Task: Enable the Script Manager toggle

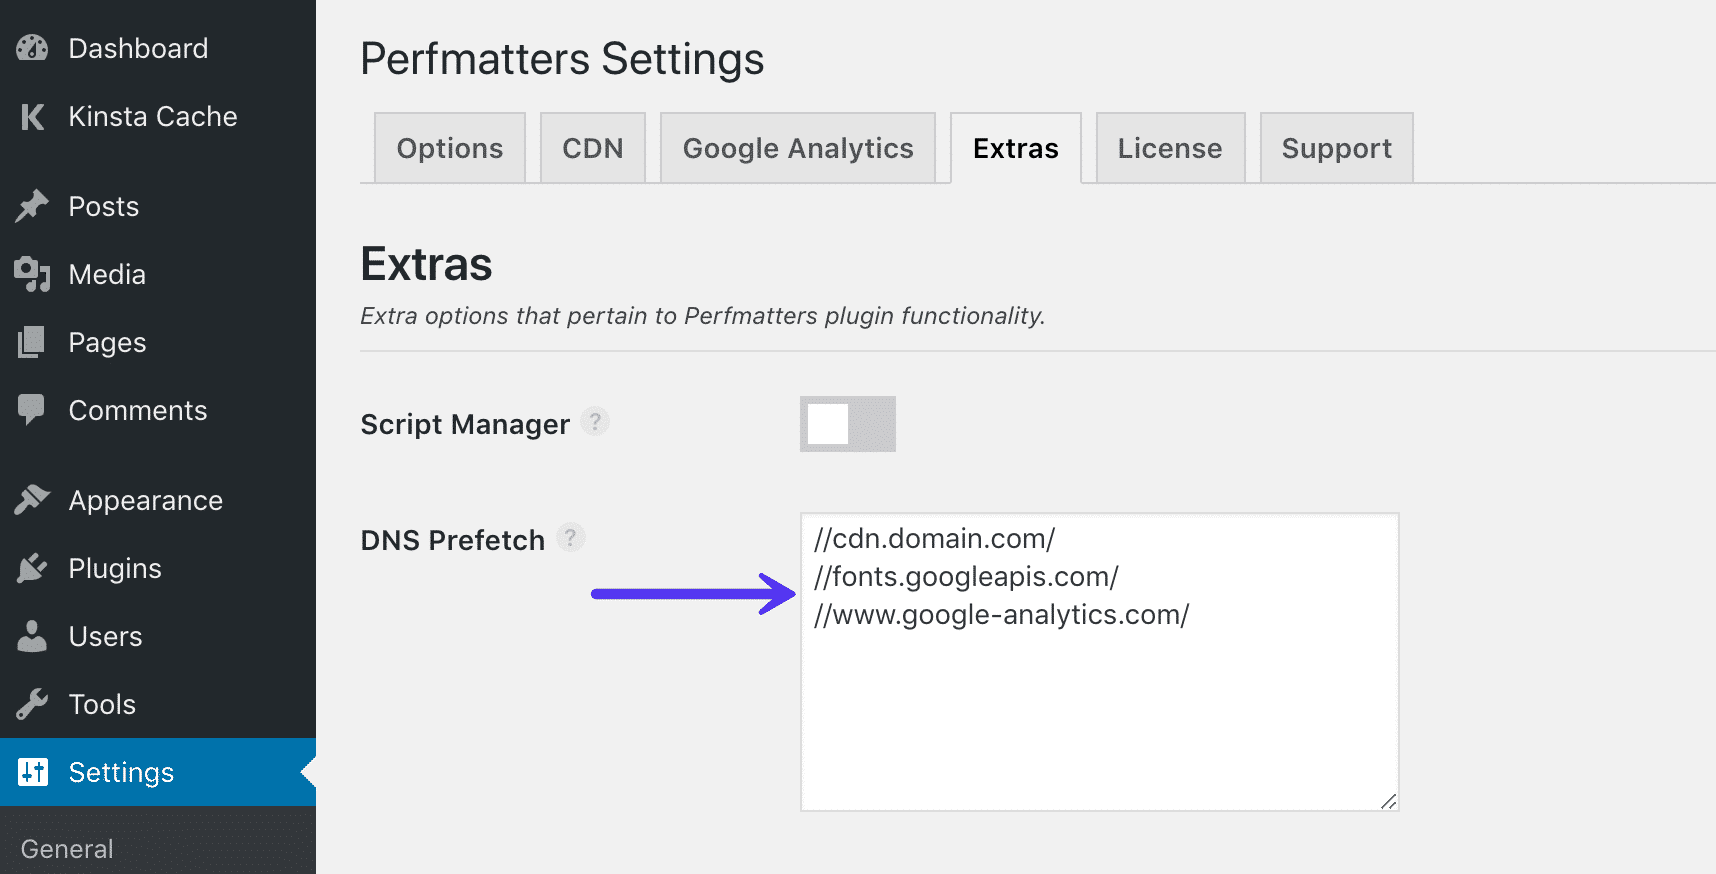Action: point(847,424)
